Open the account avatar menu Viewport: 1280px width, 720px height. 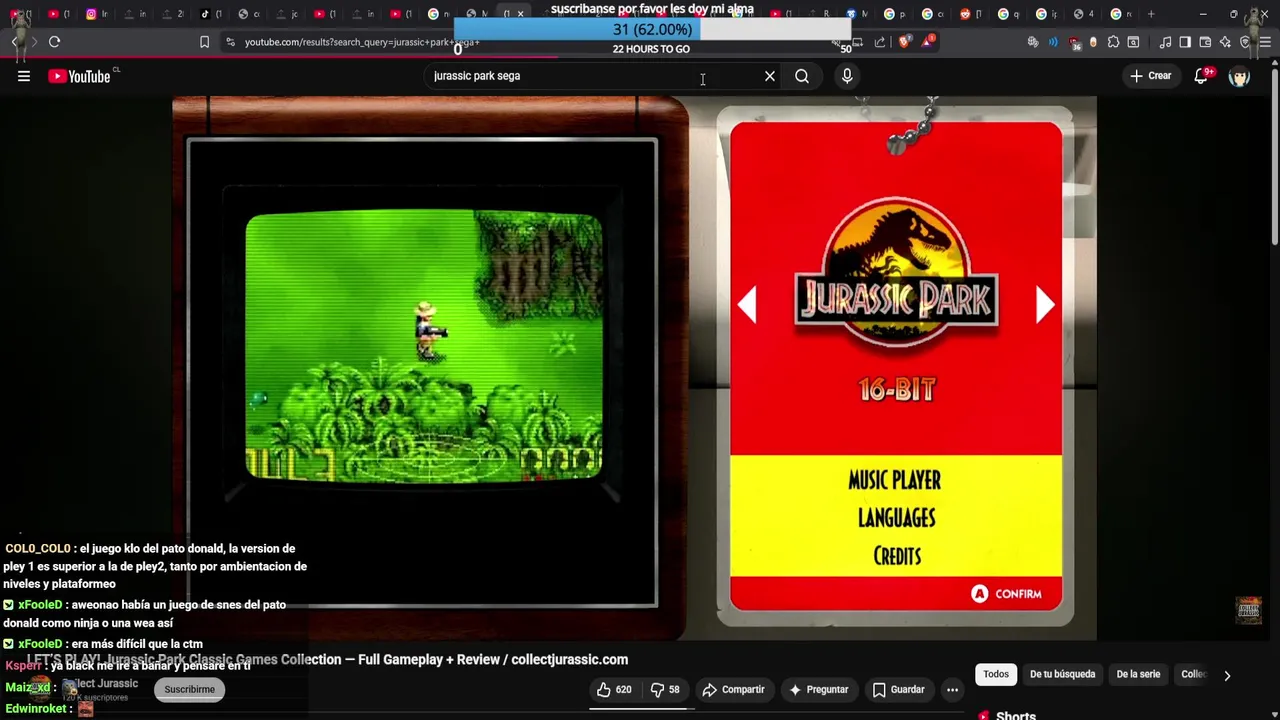click(1240, 77)
